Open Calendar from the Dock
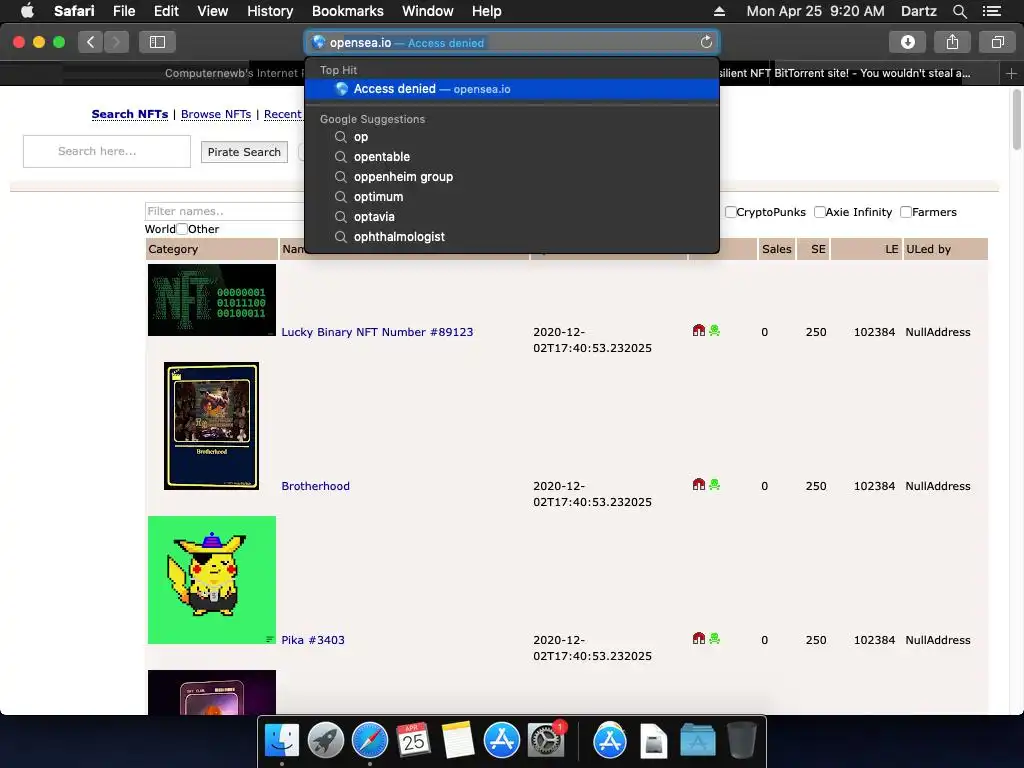This screenshot has height=768, width=1024. tap(413, 740)
